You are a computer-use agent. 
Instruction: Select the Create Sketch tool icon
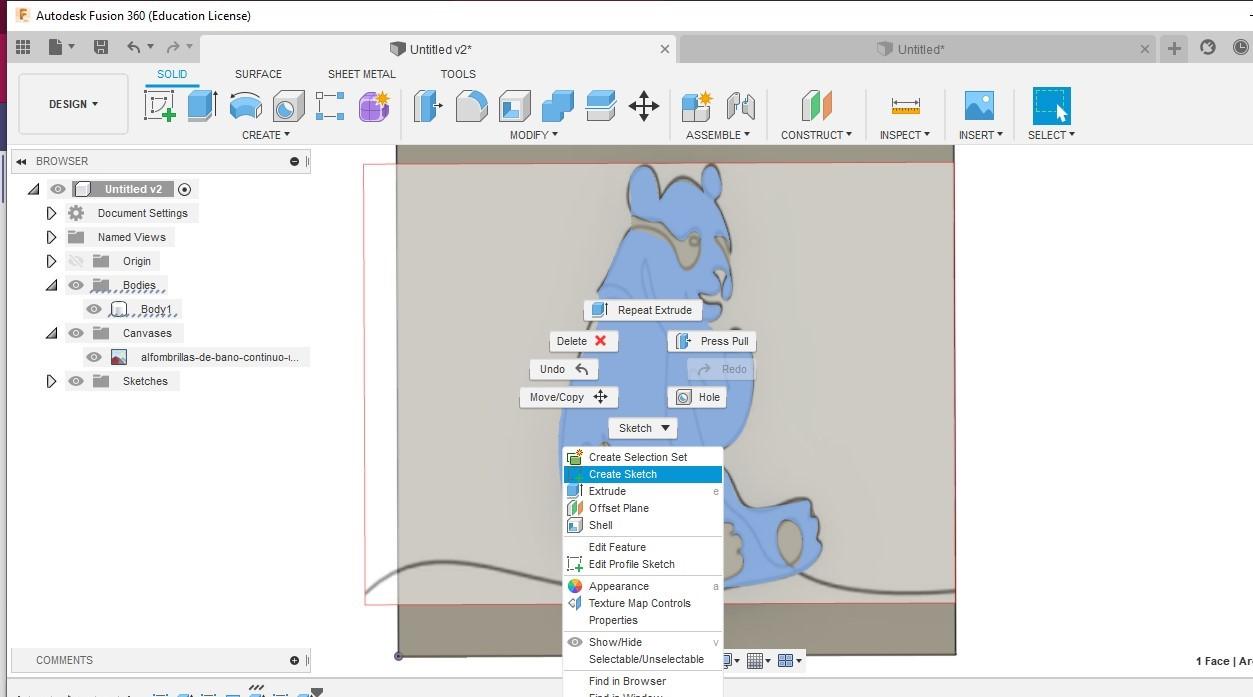(x=160, y=106)
